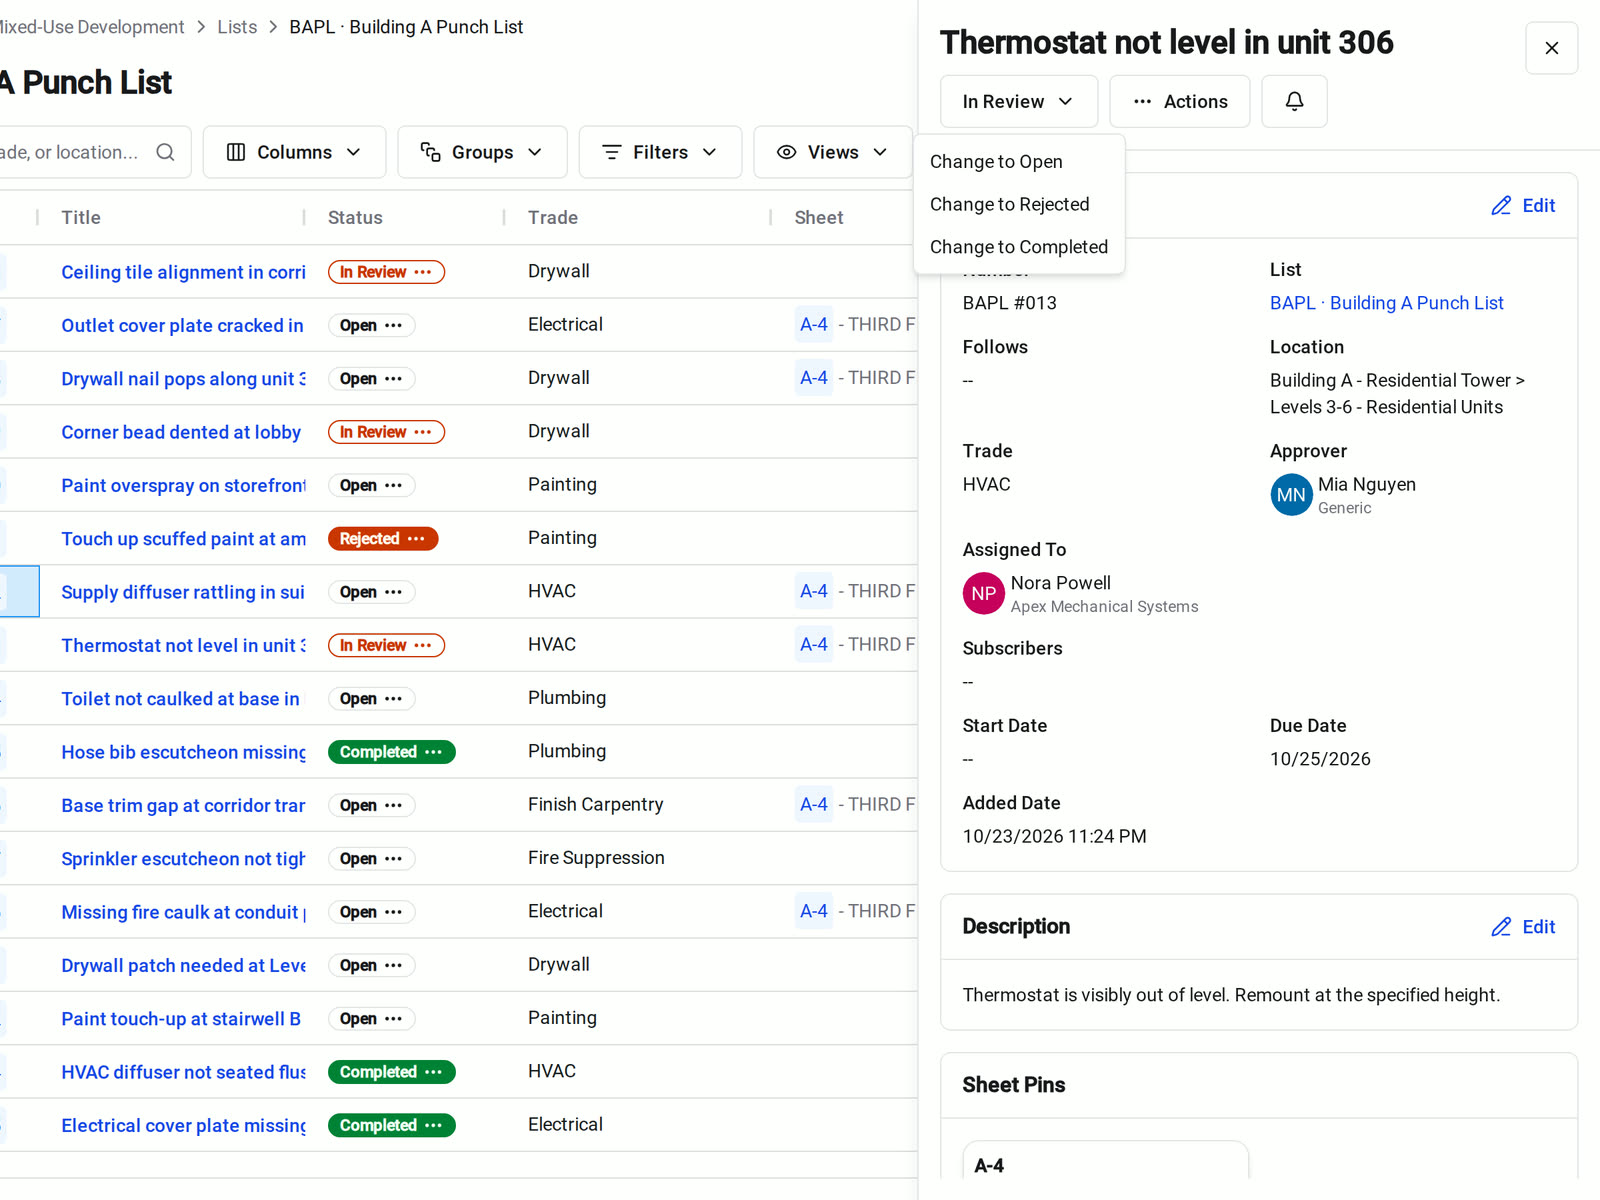The width and height of the screenshot is (1600, 1200).
Task: Open the Actions menu button
Action: click(1179, 101)
